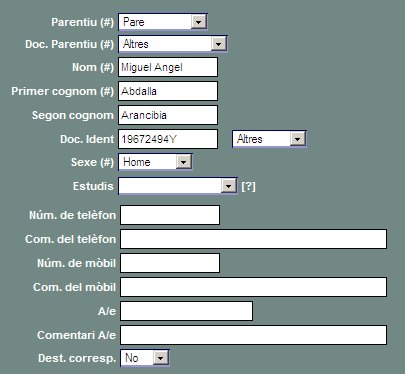Screen dimensions: 405x374
Task: Click the Núm. de telèfon input field
Action: (170, 215)
